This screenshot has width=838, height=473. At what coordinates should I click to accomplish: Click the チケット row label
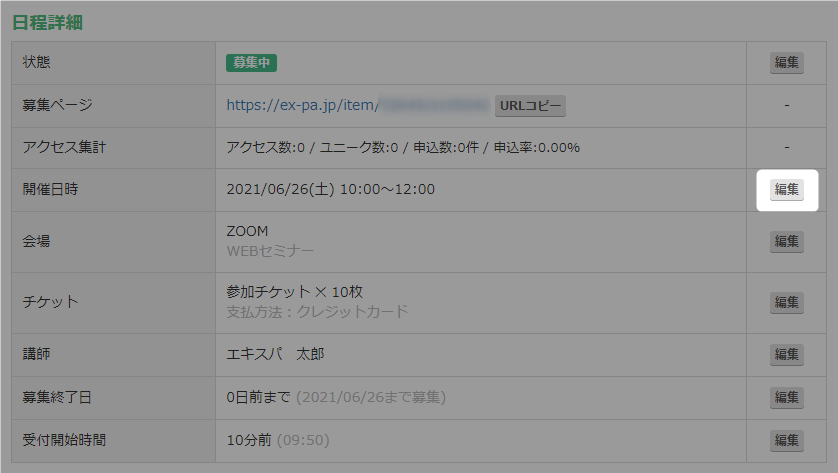coord(50,302)
